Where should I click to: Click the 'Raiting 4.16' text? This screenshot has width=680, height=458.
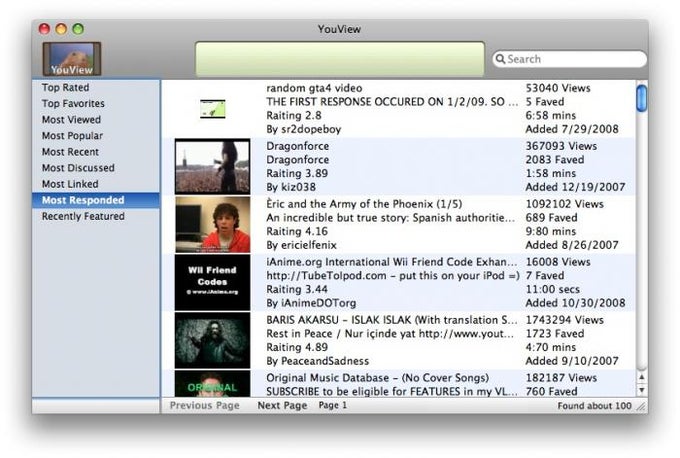pos(297,231)
